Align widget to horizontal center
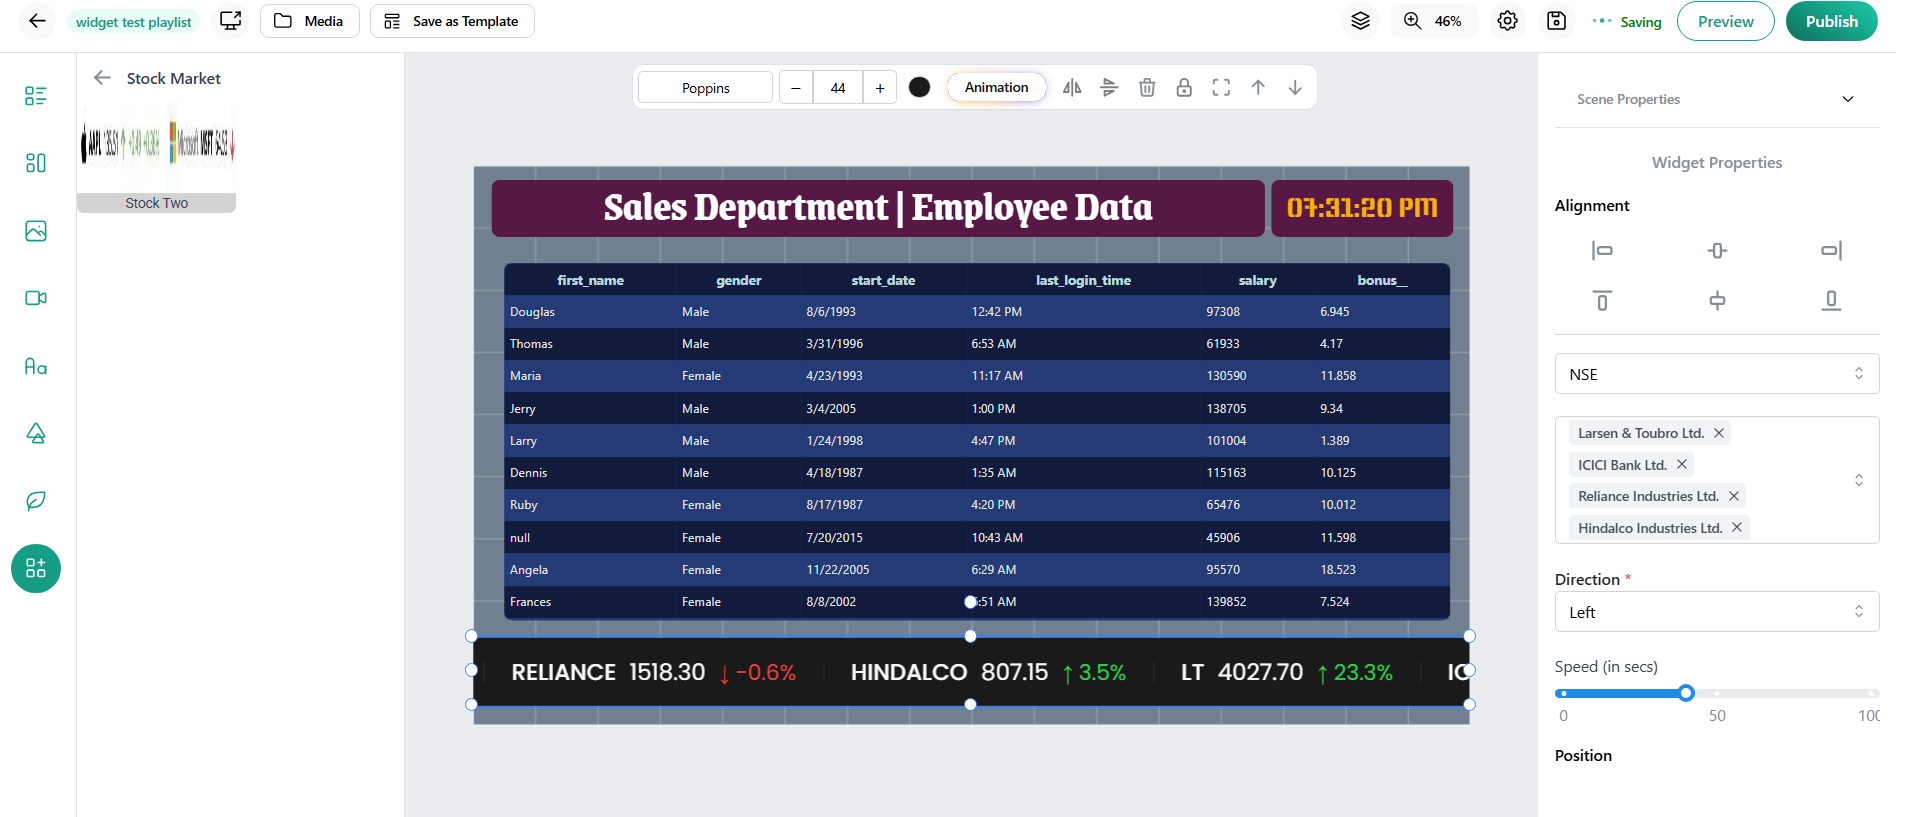1920x817 pixels. coord(1717,250)
